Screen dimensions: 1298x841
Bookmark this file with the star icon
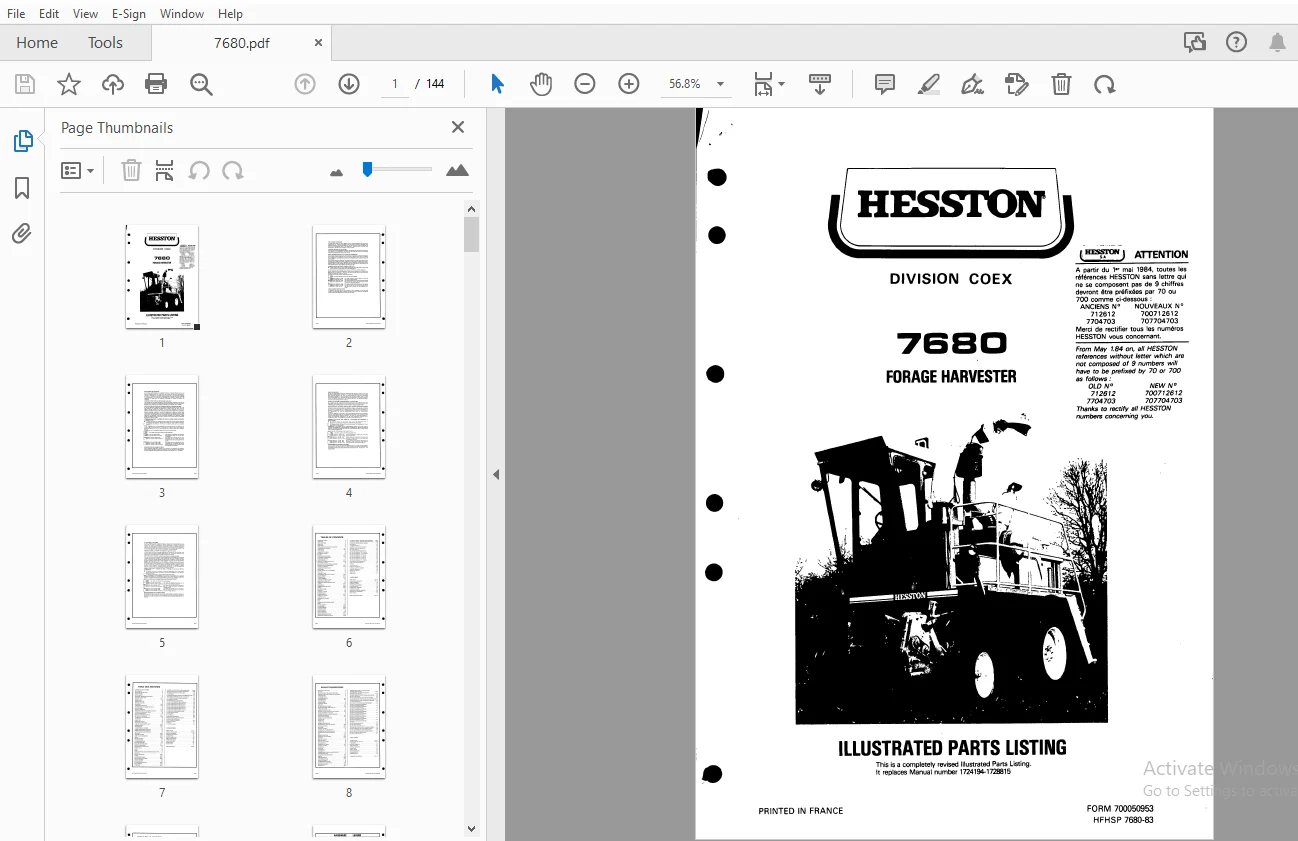[69, 84]
